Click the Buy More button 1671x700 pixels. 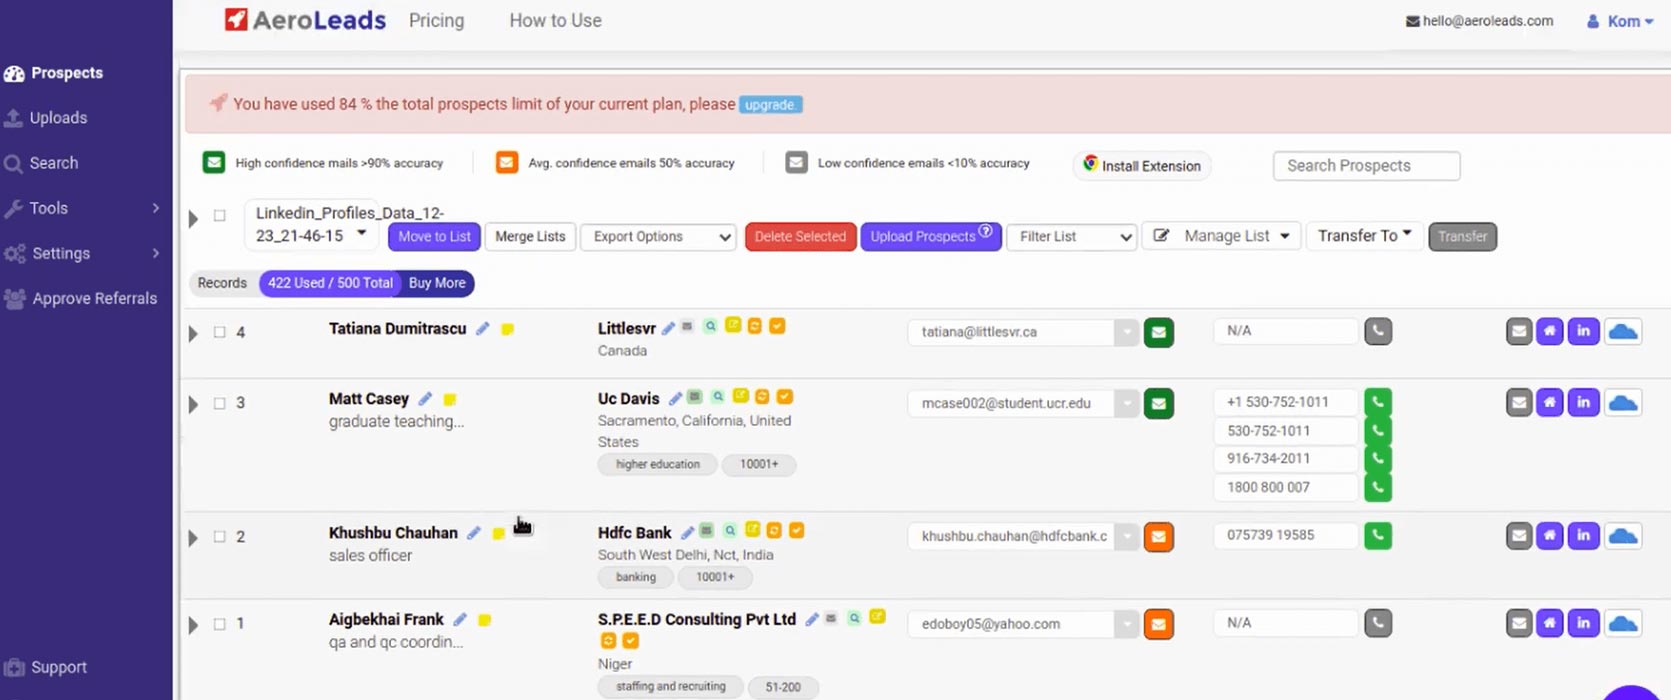click(437, 283)
